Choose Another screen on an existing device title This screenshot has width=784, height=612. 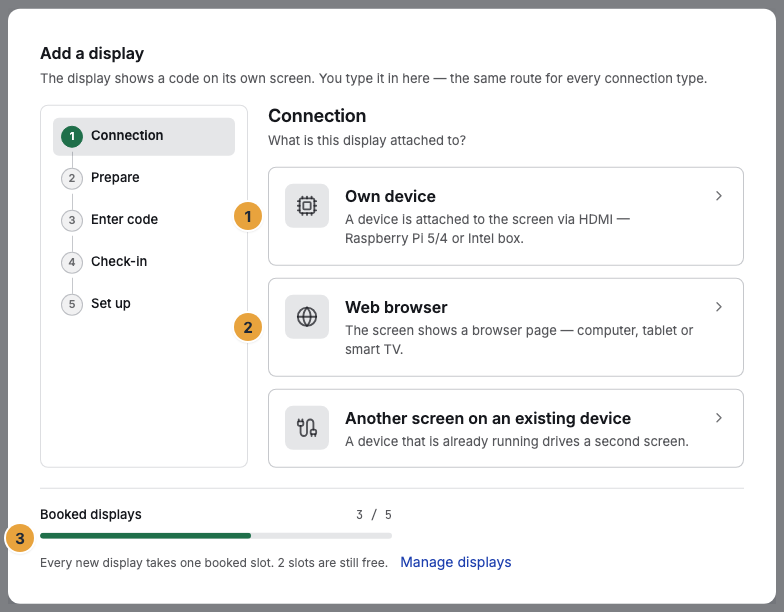488,418
